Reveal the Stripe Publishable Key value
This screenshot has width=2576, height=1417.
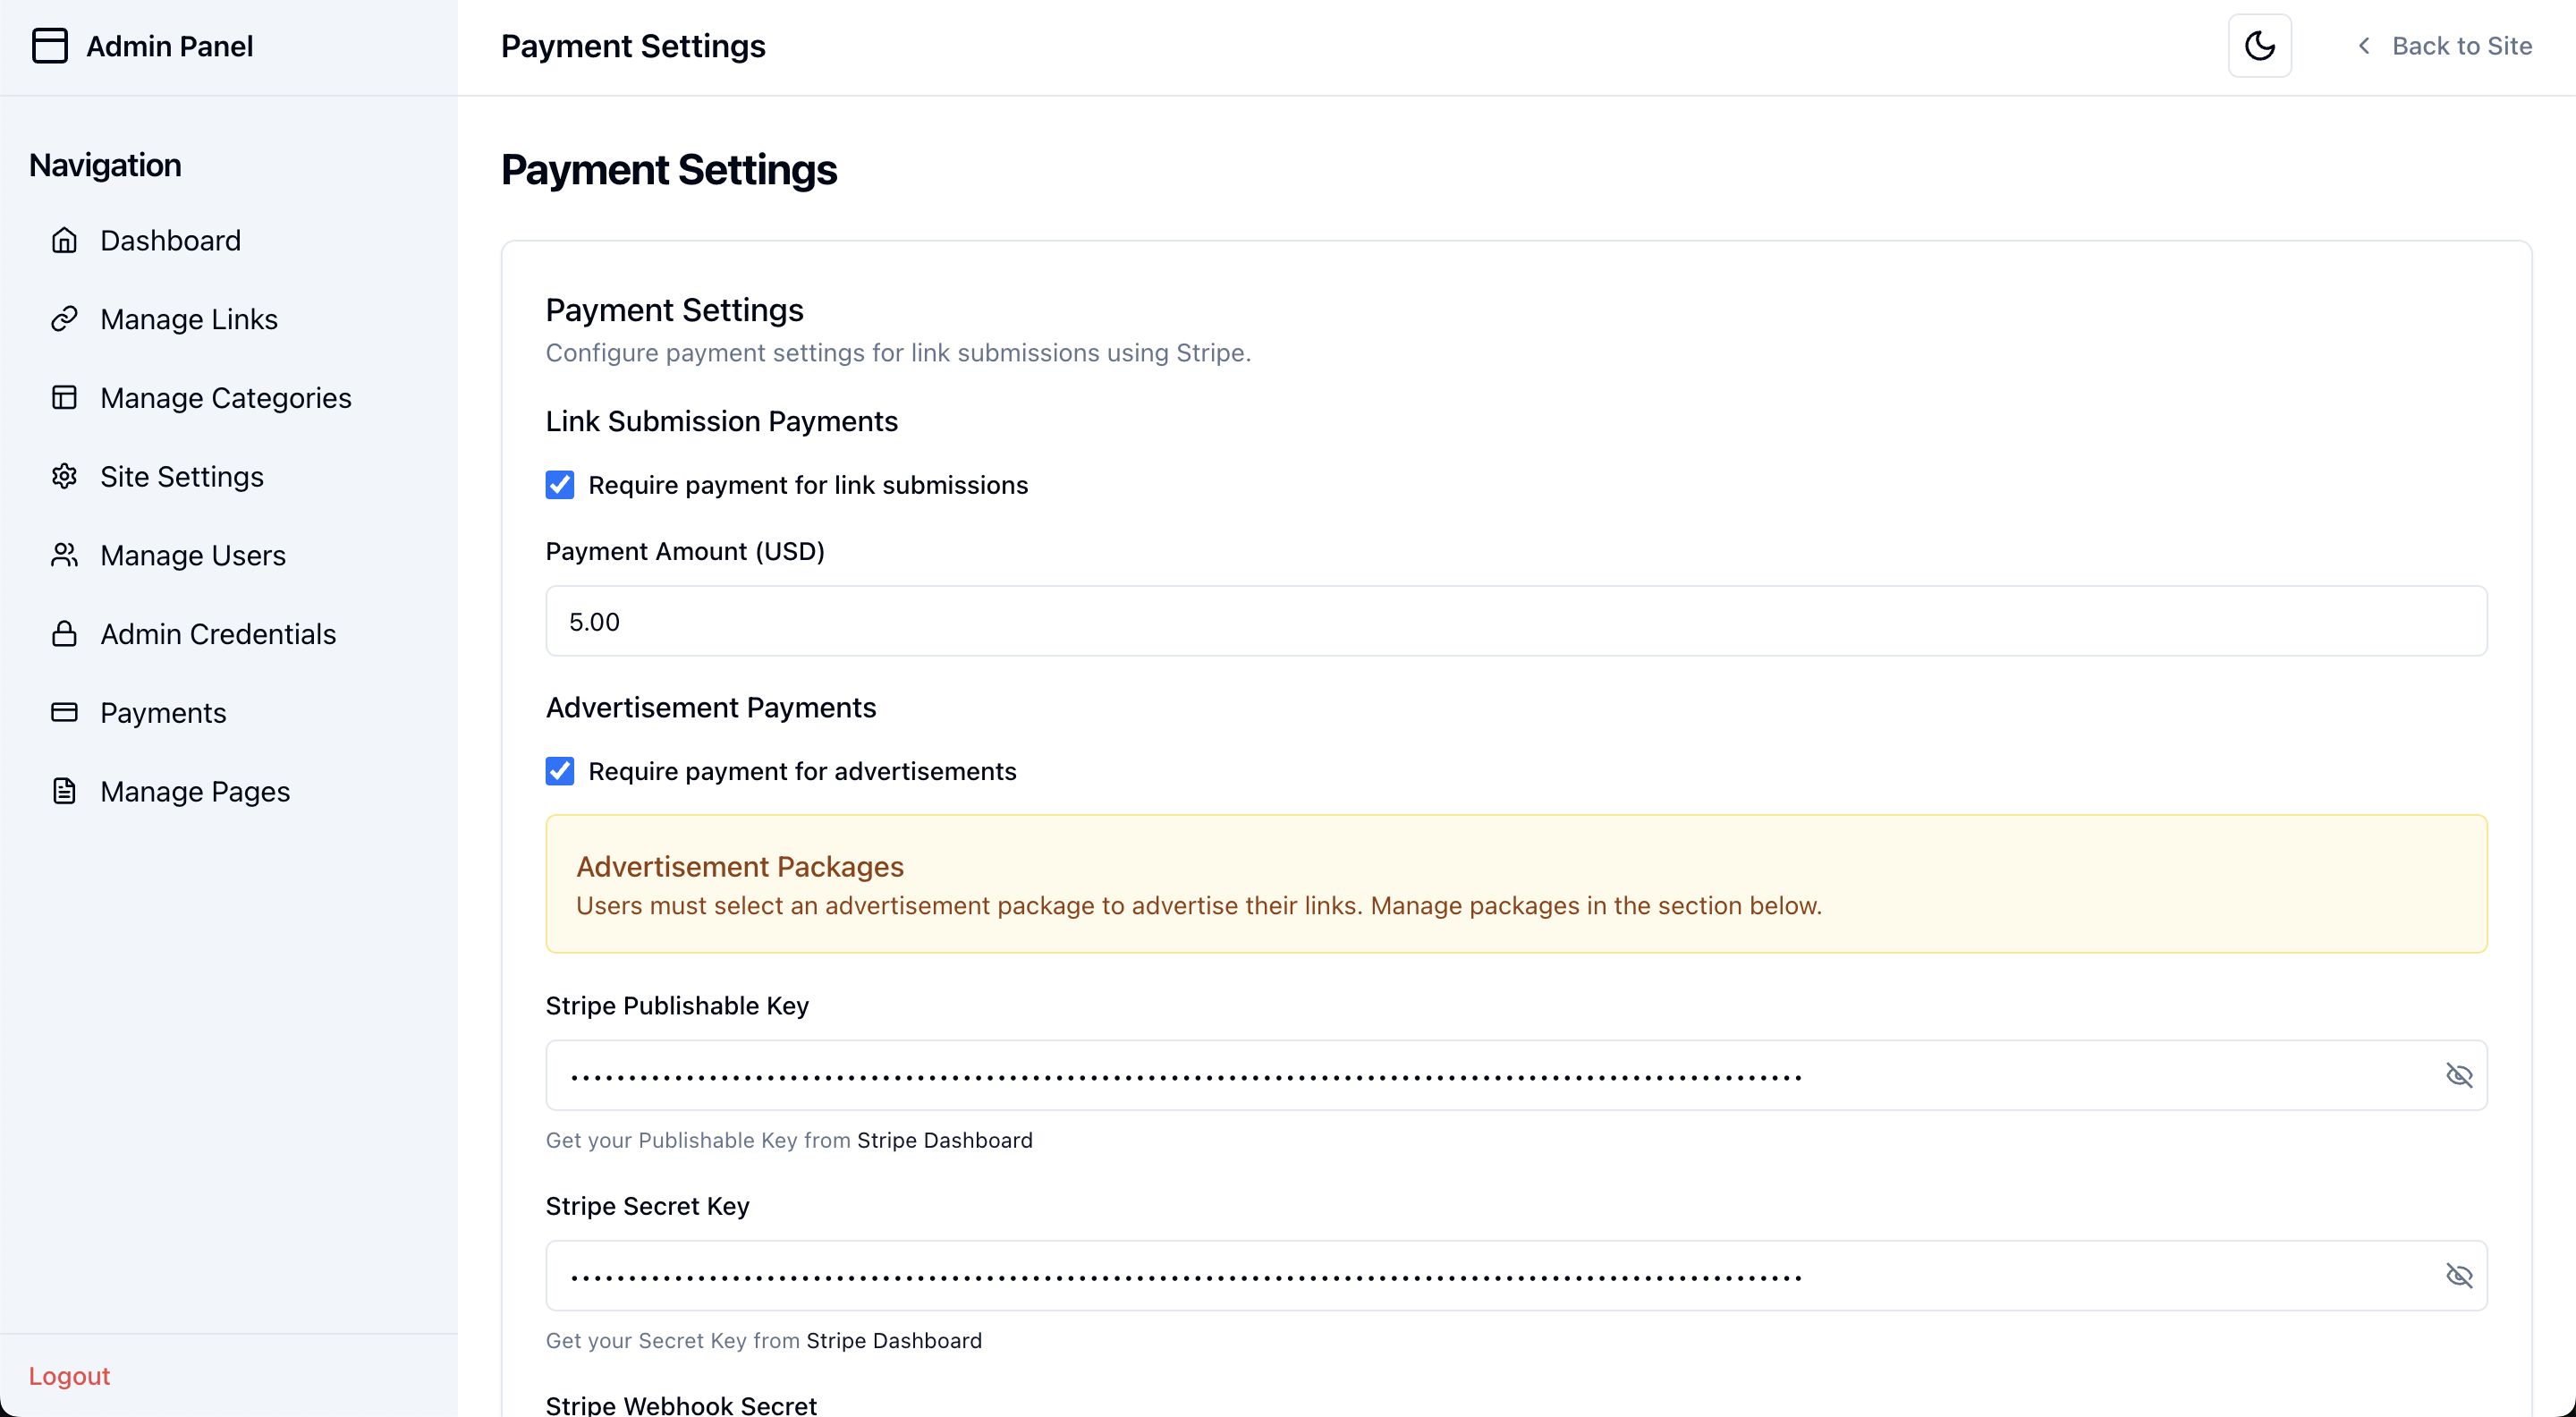[x=2459, y=1076]
